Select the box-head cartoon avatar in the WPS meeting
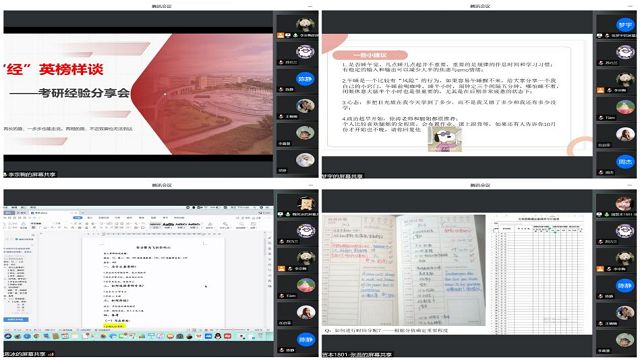This screenshot has width=640, height=360. point(305,203)
